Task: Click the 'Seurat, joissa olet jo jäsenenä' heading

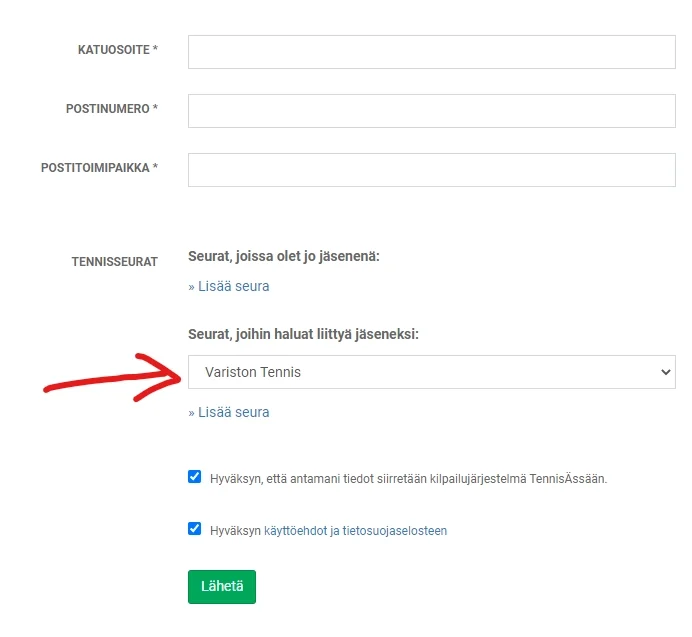Action: pyautogui.click(x=284, y=257)
